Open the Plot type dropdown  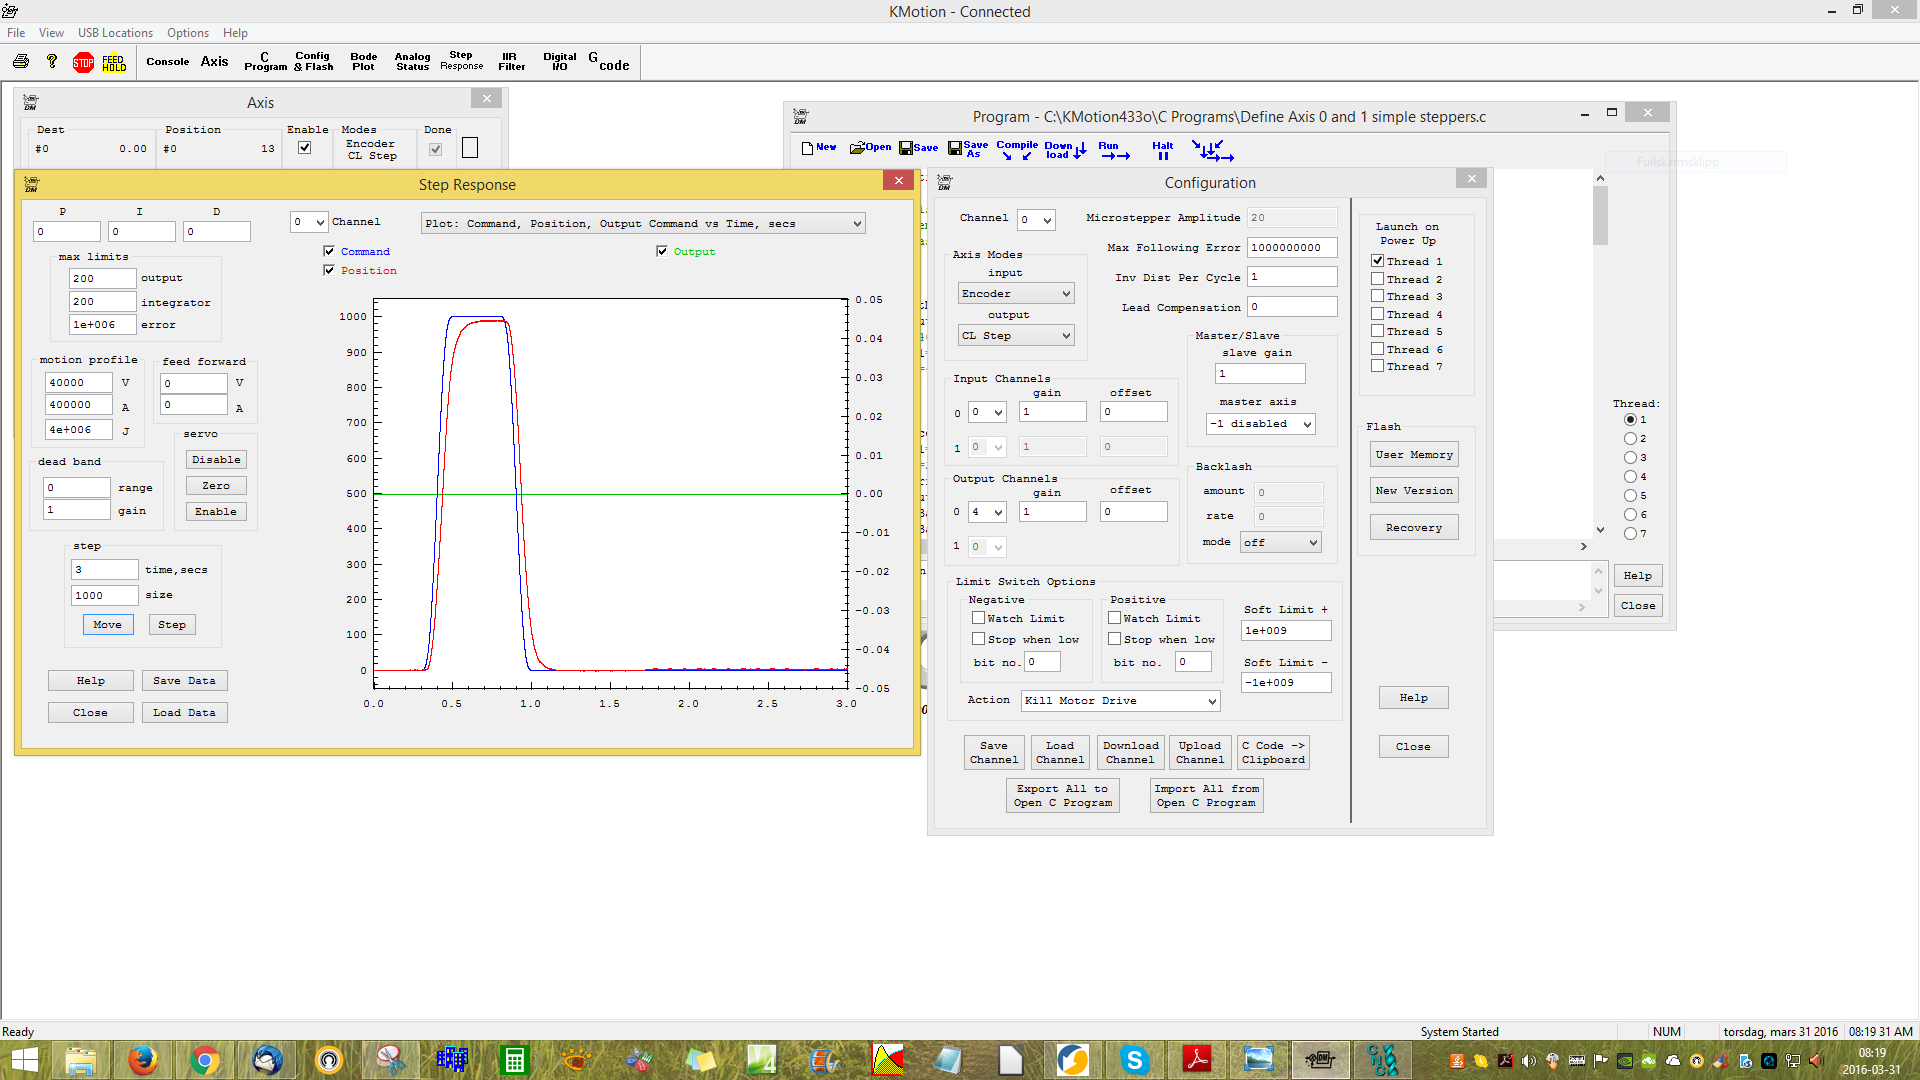coord(642,223)
